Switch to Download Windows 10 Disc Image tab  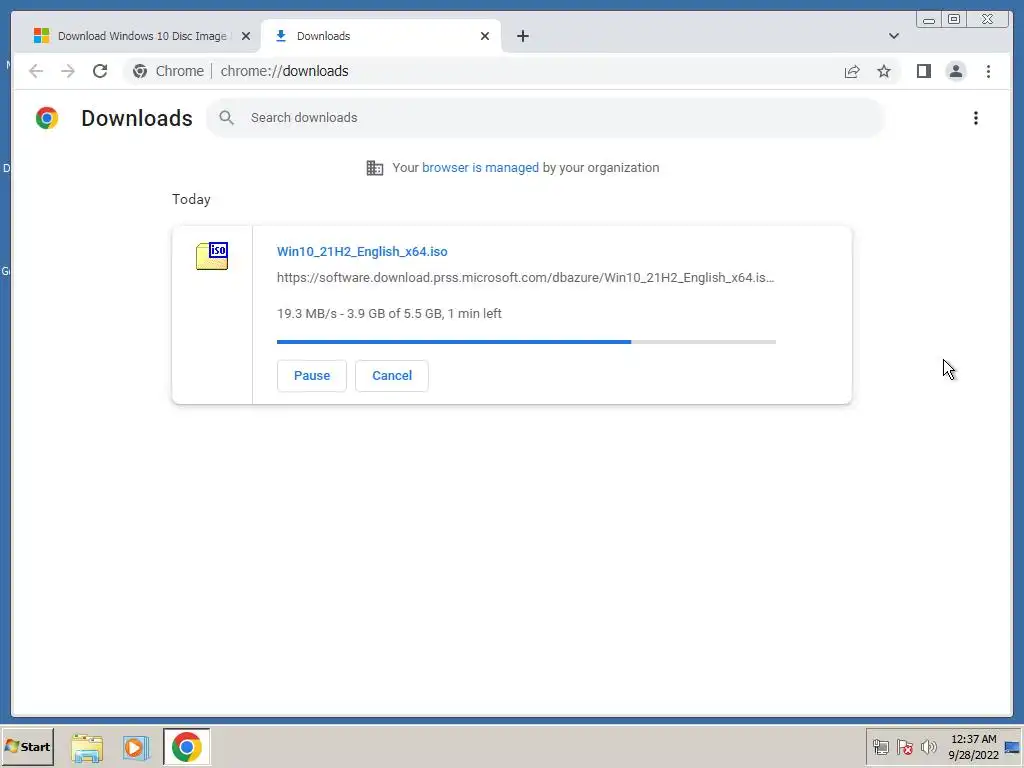click(x=142, y=36)
